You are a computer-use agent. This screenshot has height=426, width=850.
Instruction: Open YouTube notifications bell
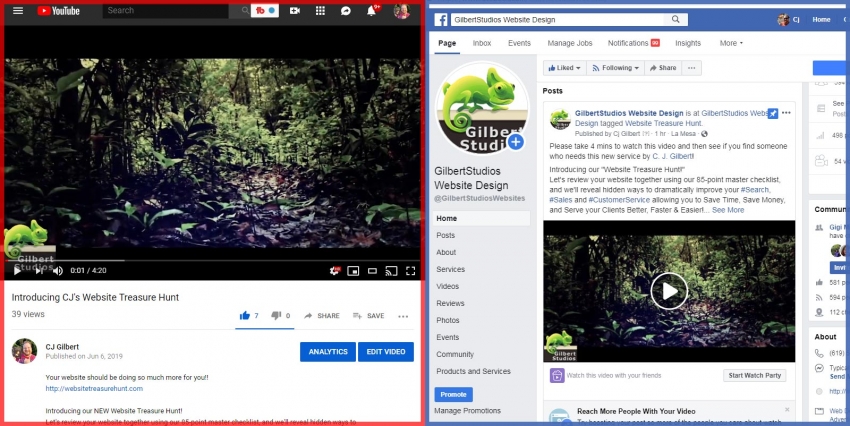click(371, 10)
